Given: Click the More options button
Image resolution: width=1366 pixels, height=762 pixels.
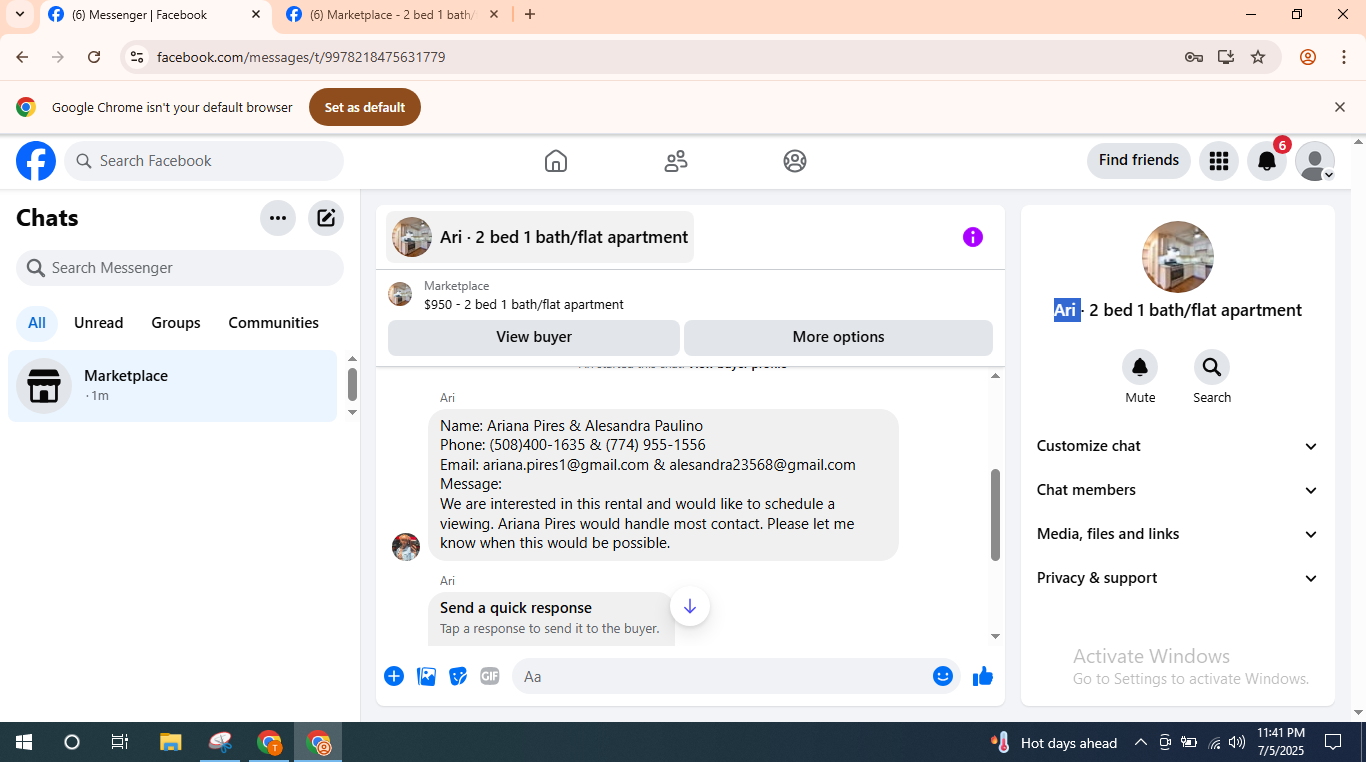Looking at the screenshot, I should (x=838, y=337).
